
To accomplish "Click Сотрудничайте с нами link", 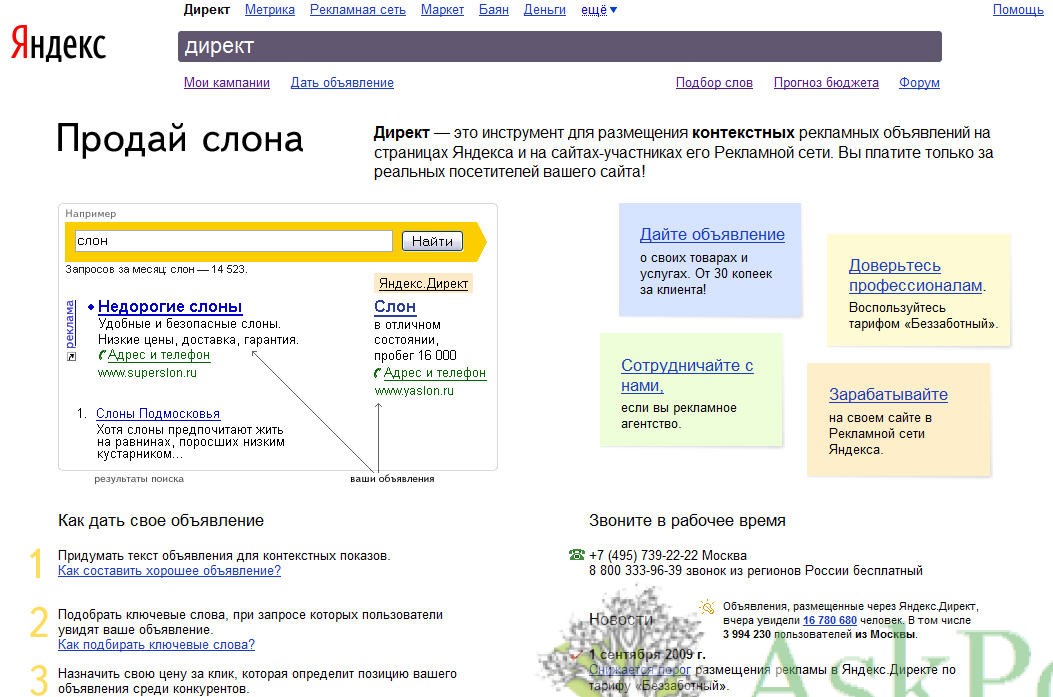I will (687, 375).
